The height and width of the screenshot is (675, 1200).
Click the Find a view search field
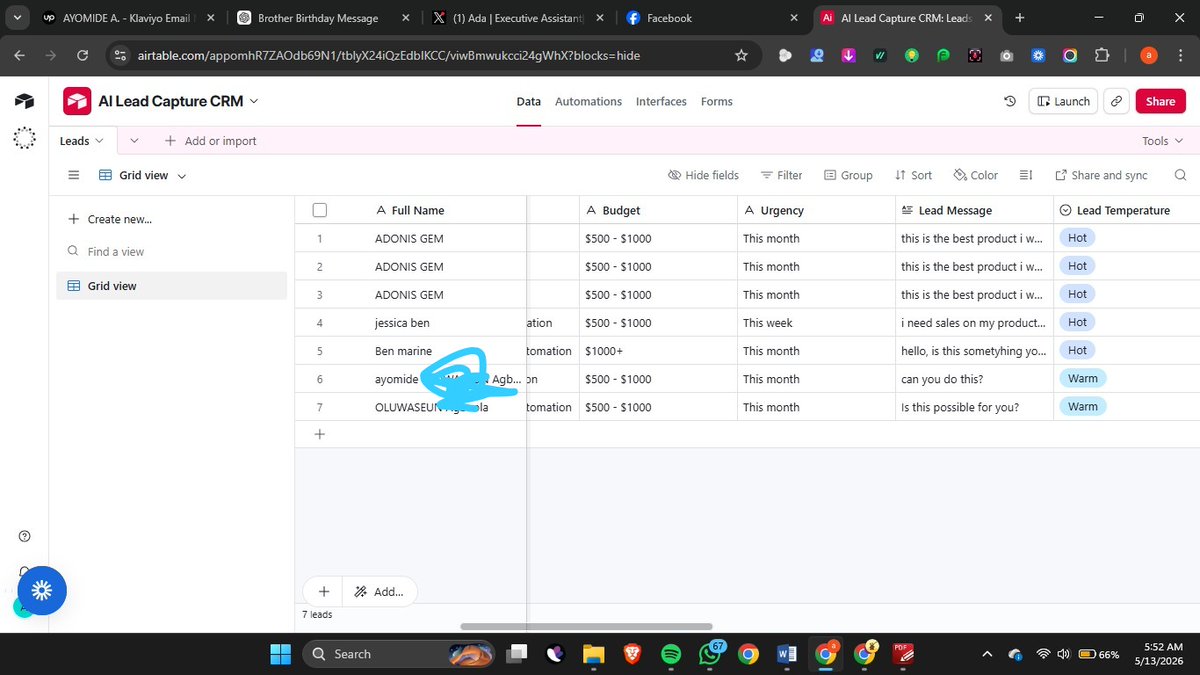click(x=171, y=252)
